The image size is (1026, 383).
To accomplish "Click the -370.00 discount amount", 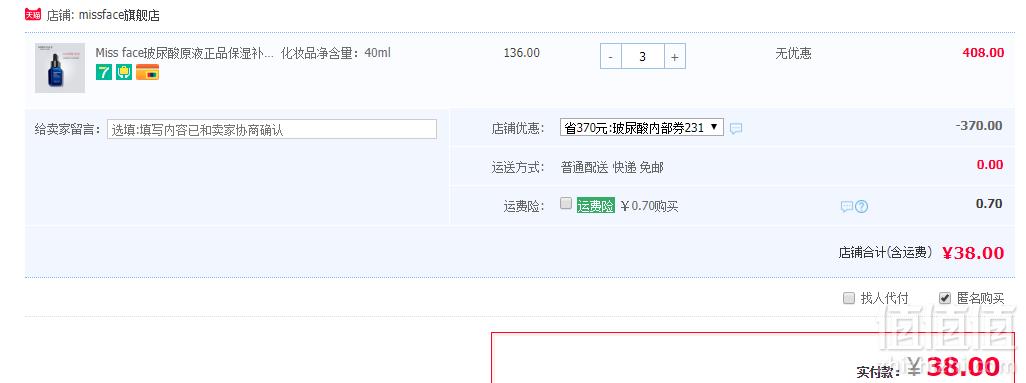I will 978,126.
